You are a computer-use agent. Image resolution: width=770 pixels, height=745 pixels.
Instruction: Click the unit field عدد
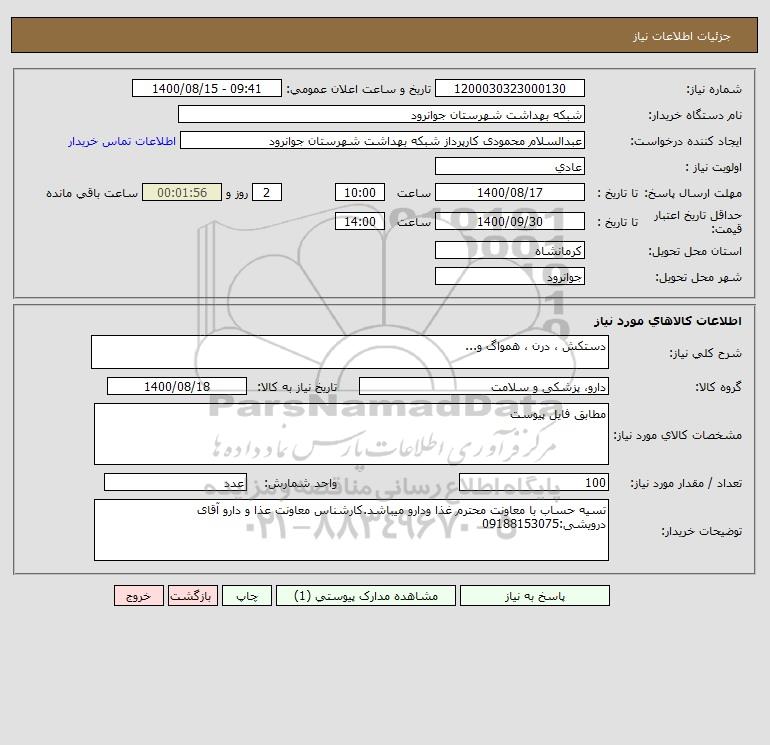175,482
